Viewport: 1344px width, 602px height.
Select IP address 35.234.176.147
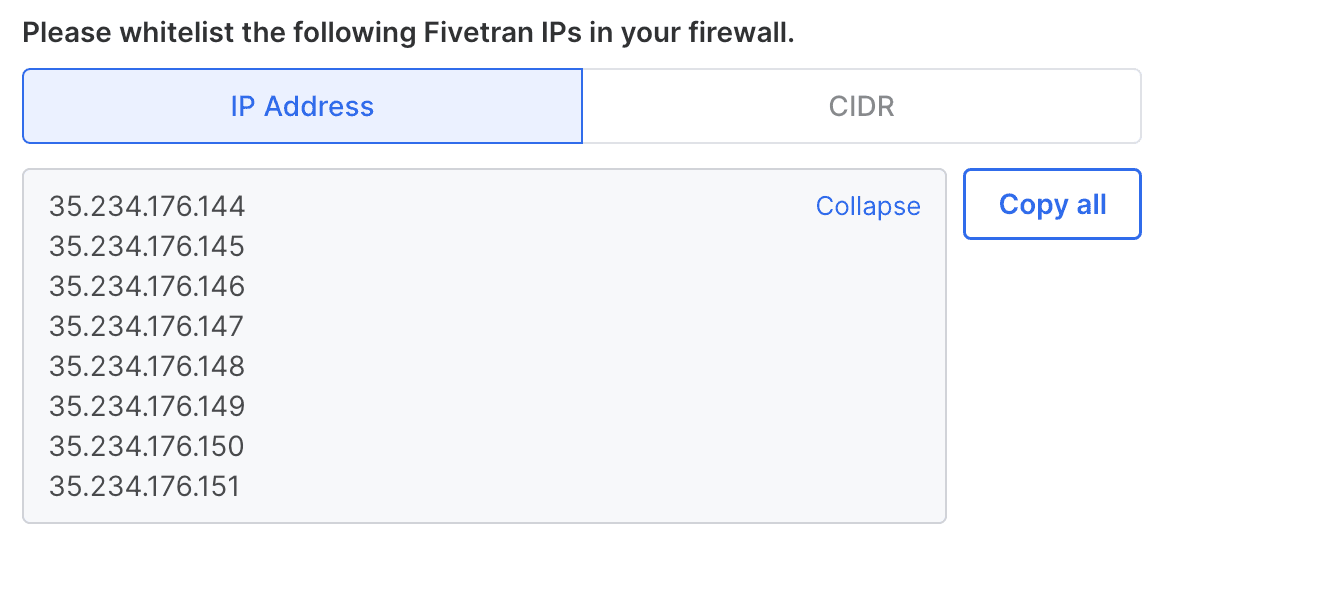[x=146, y=326]
